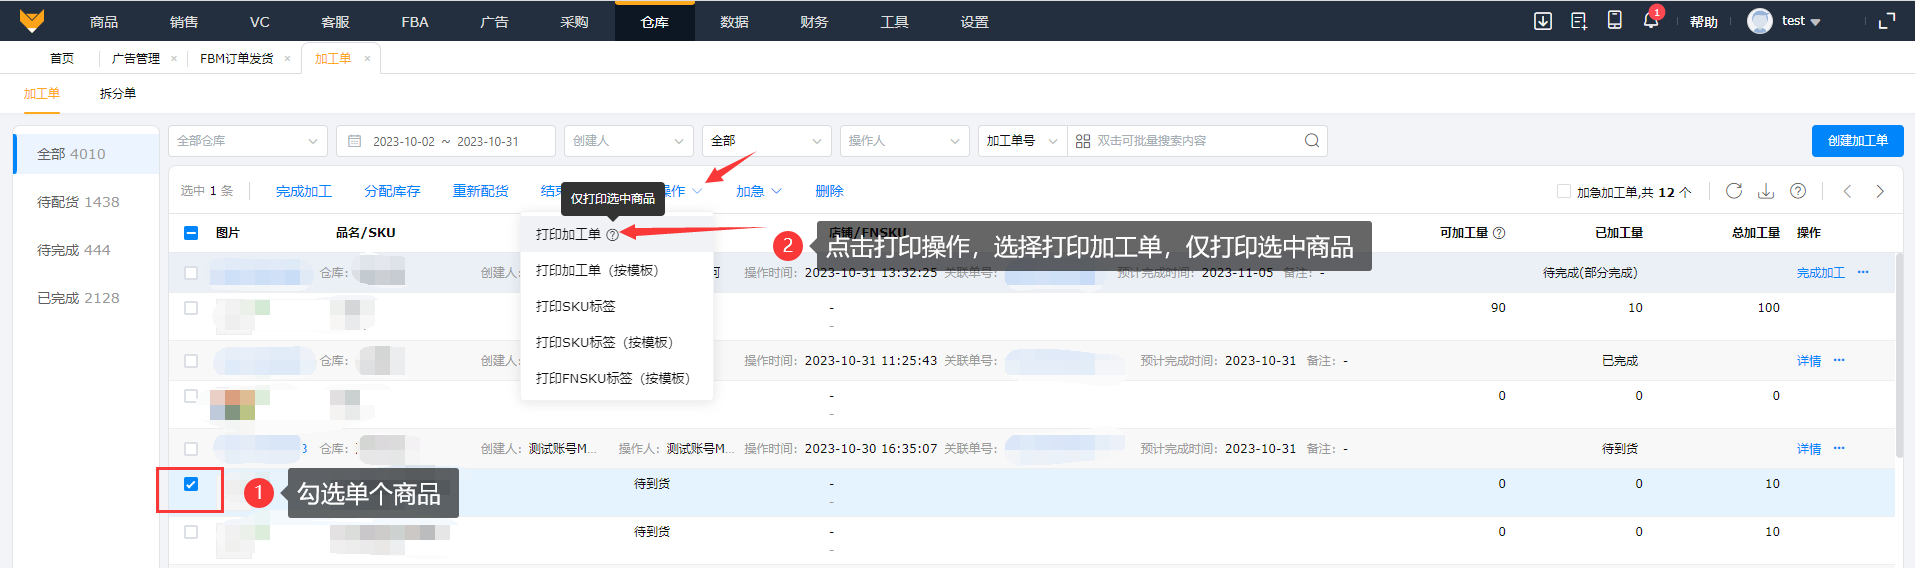
Task: Check the last 待到货 product row checkbox
Action: 191,532
